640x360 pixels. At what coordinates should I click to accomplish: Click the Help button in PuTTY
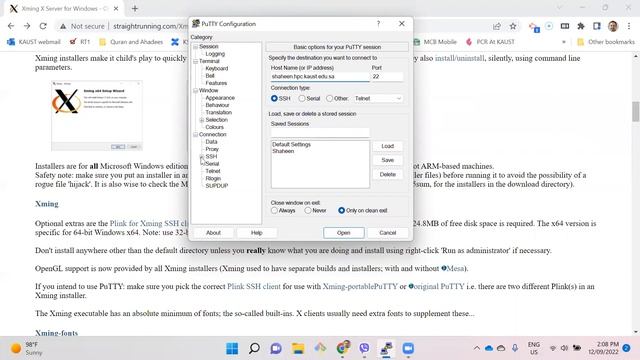pos(257,233)
